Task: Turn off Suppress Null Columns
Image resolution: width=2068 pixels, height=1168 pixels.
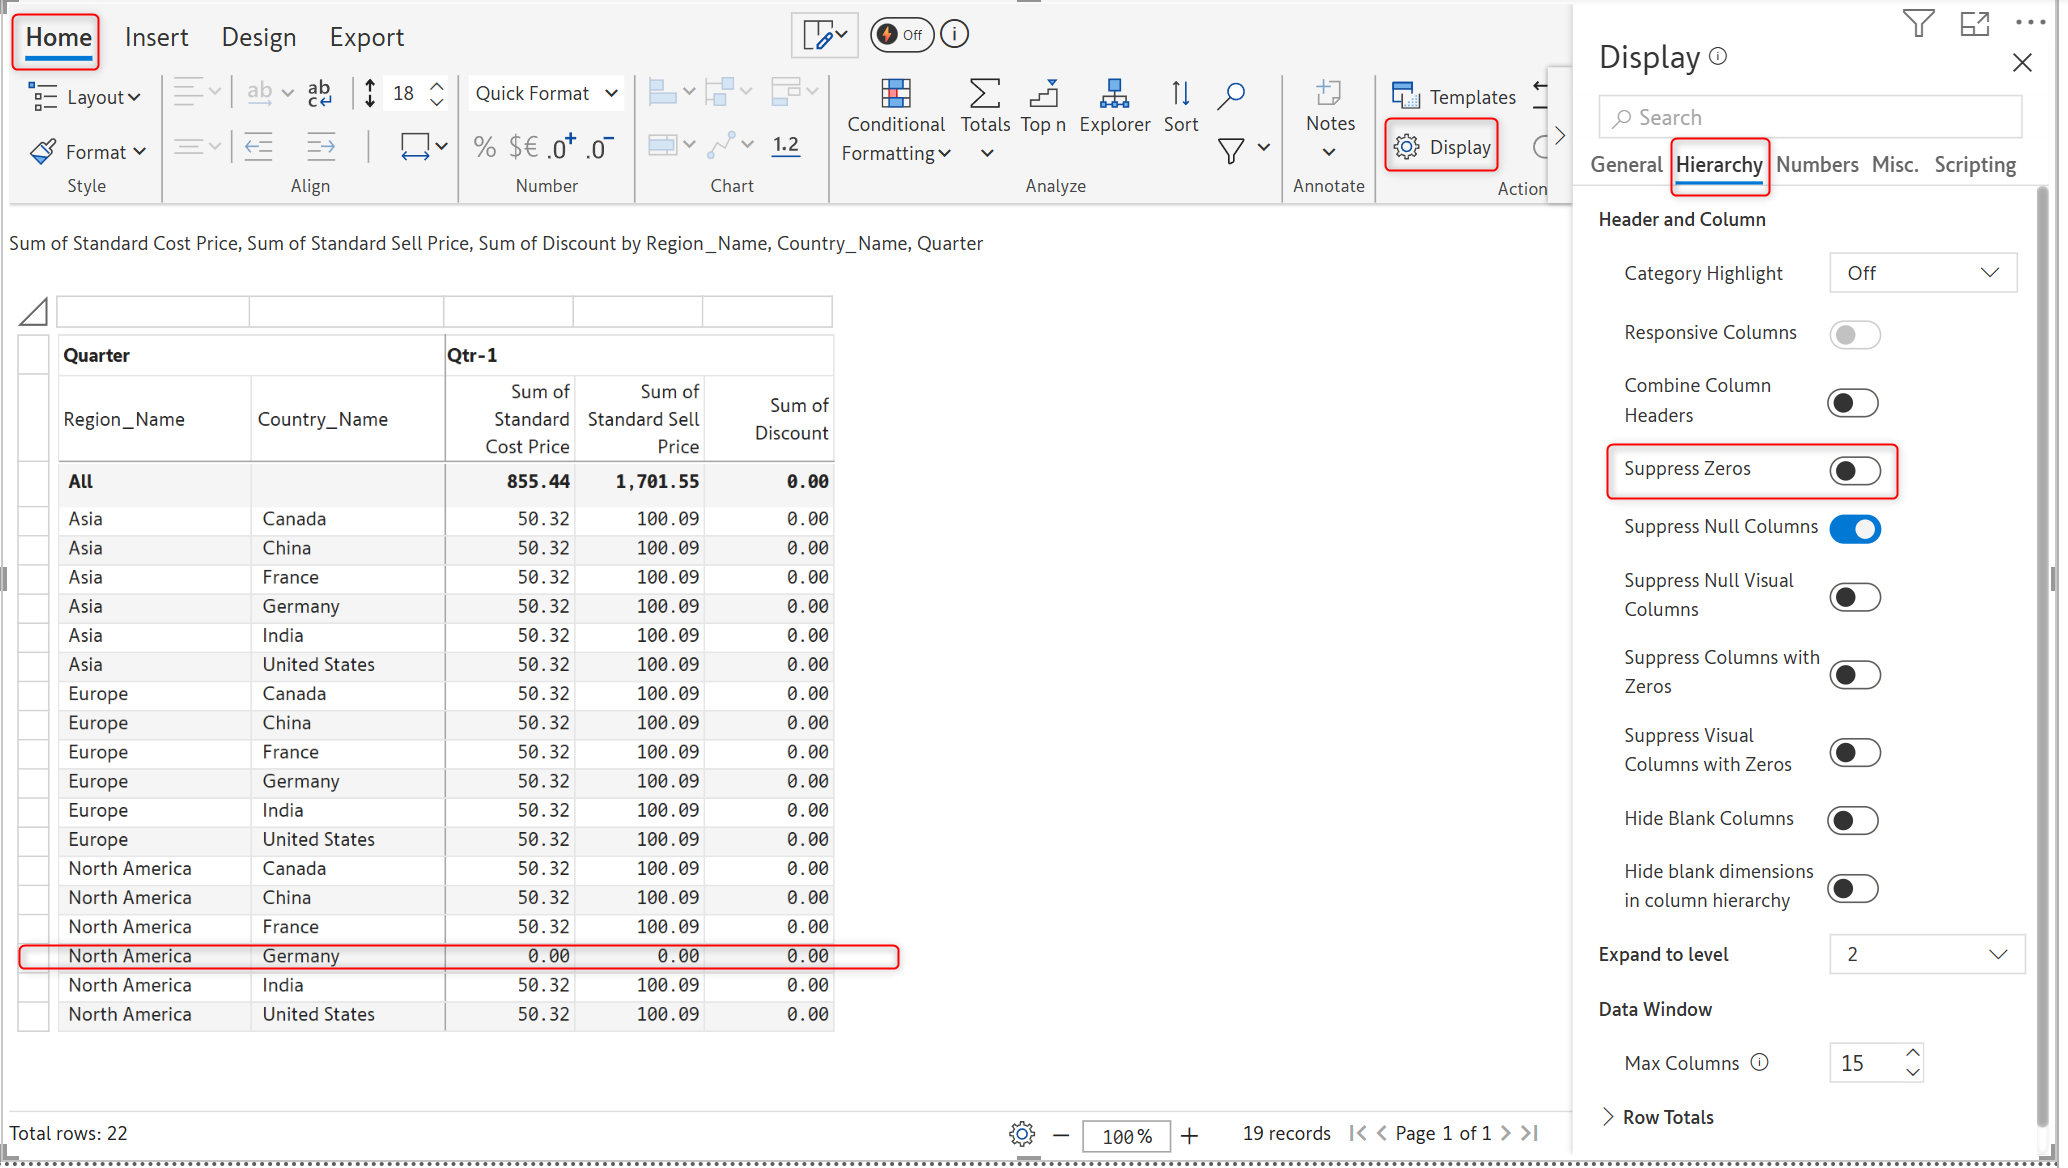Action: (1854, 529)
